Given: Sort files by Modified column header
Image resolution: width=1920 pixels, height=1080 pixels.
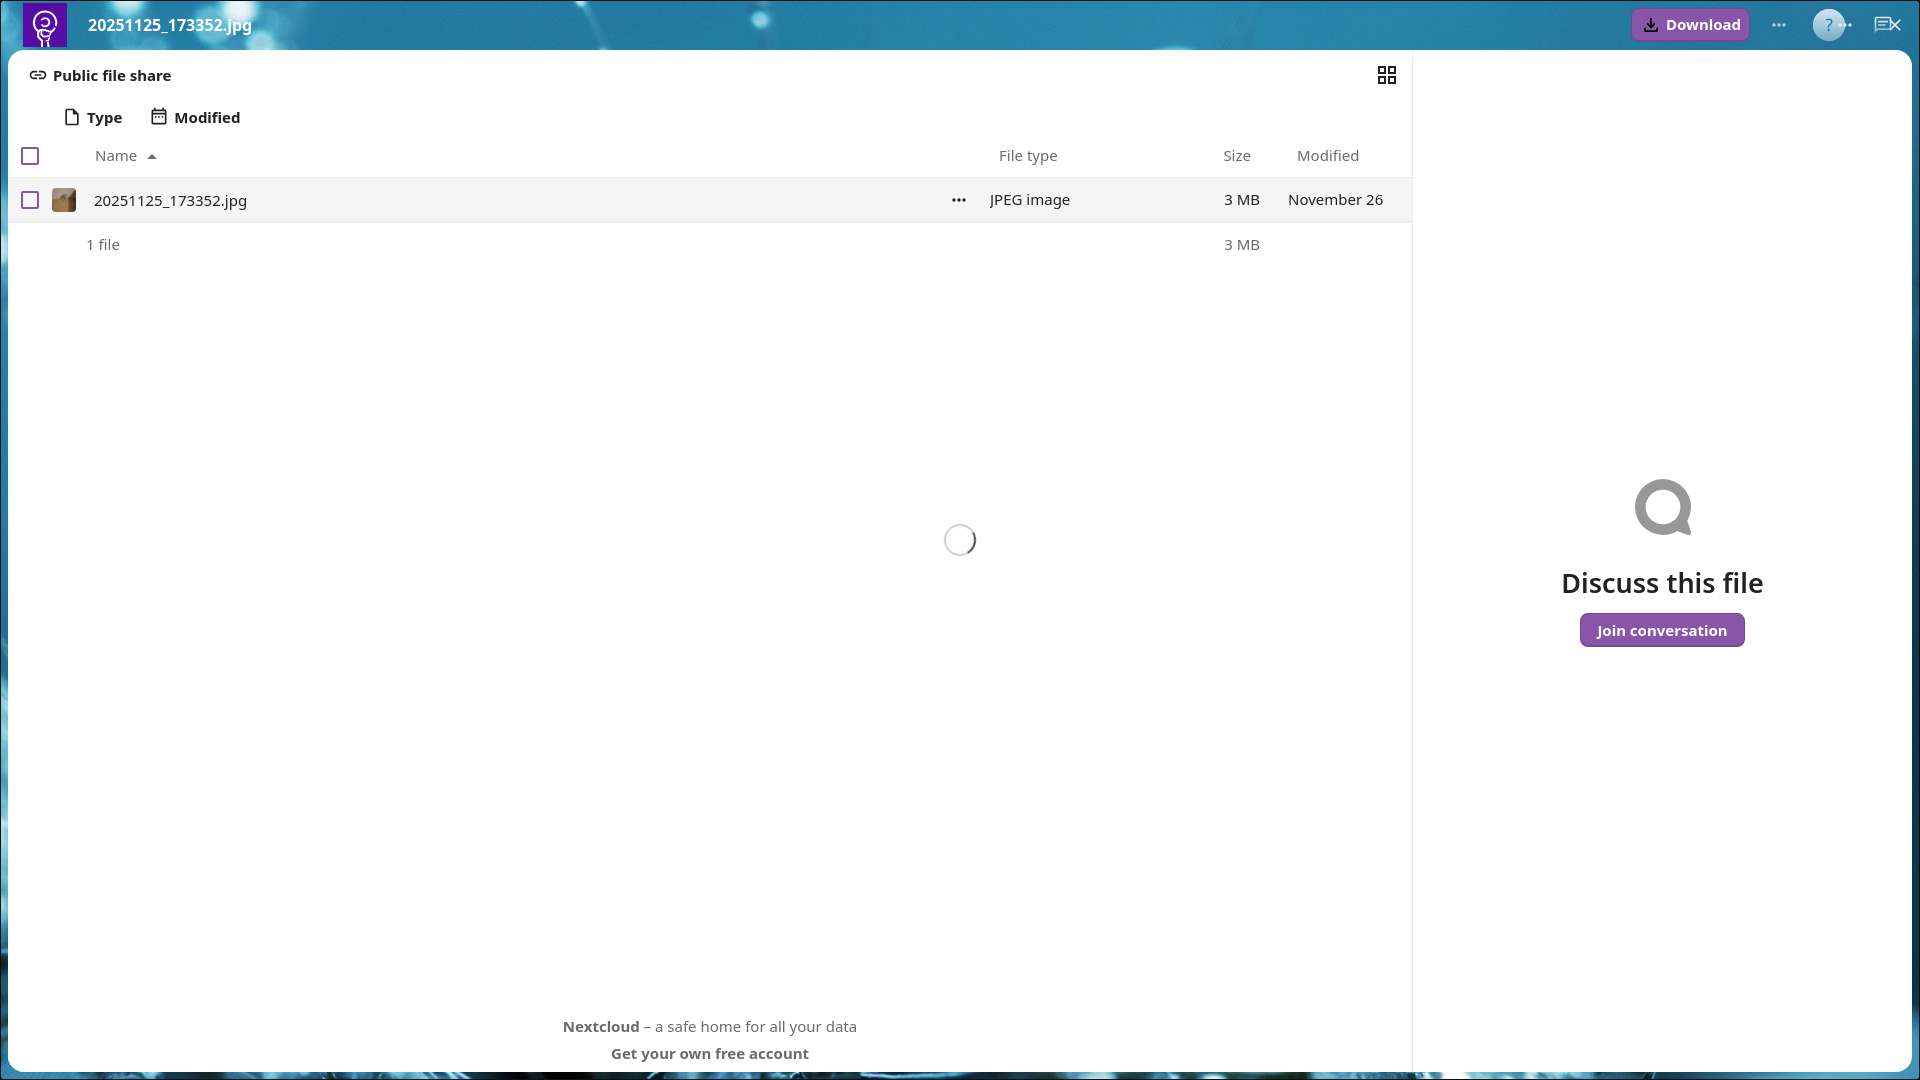Looking at the screenshot, I should (1327, 156).
